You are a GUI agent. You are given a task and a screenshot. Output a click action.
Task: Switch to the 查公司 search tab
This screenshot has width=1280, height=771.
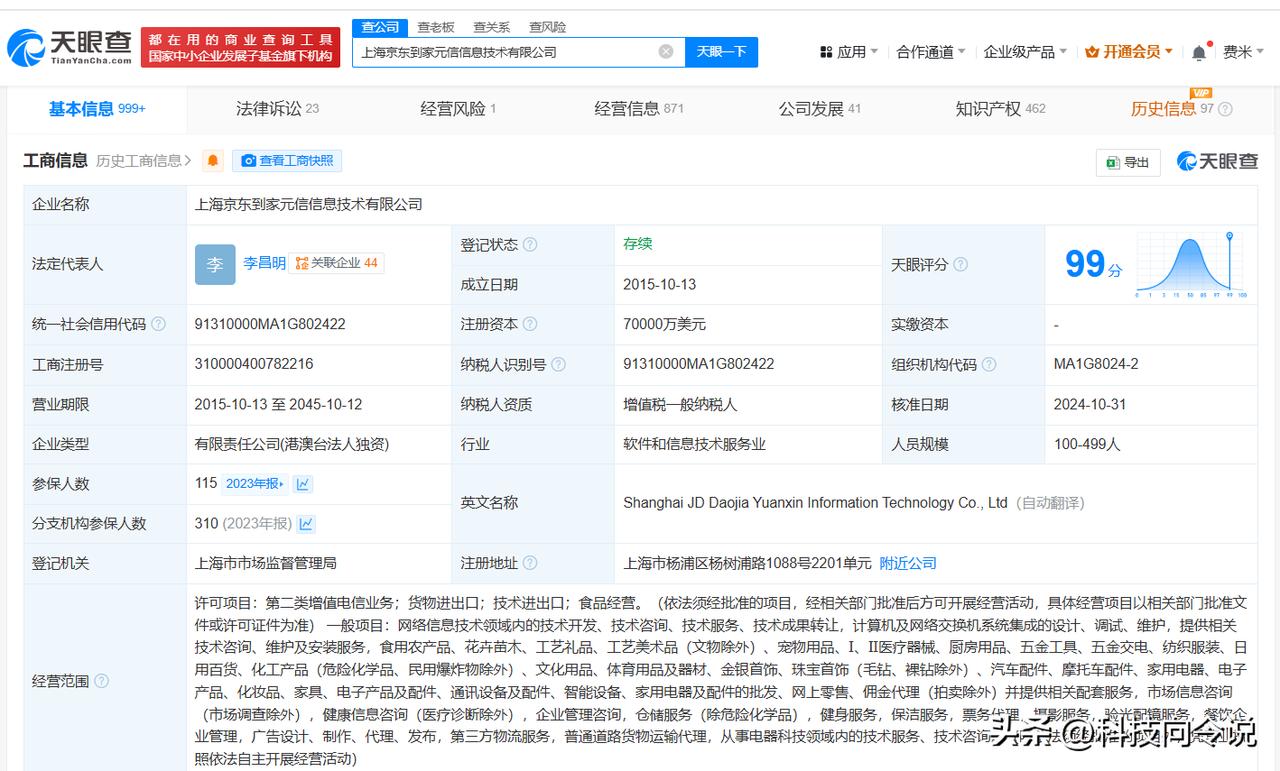[x=380, y=27]
